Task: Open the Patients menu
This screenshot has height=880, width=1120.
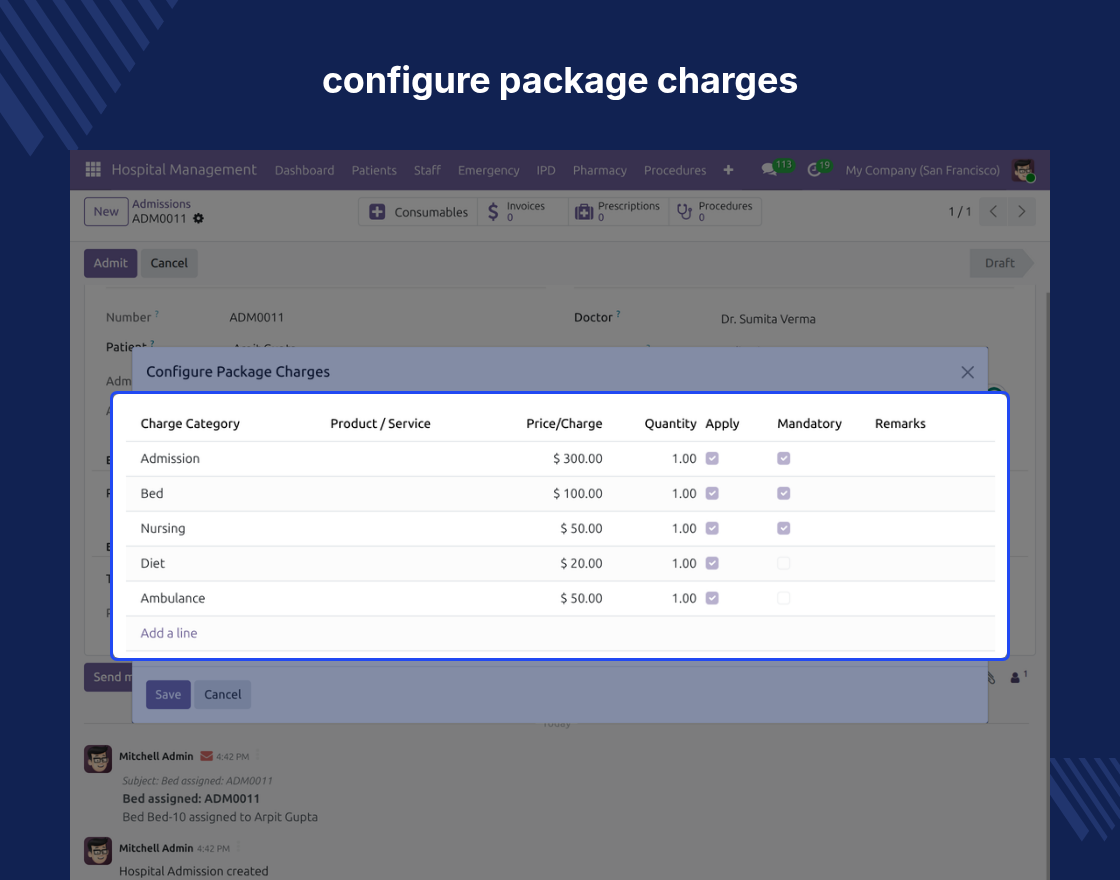Action: (x=374, y=170)
